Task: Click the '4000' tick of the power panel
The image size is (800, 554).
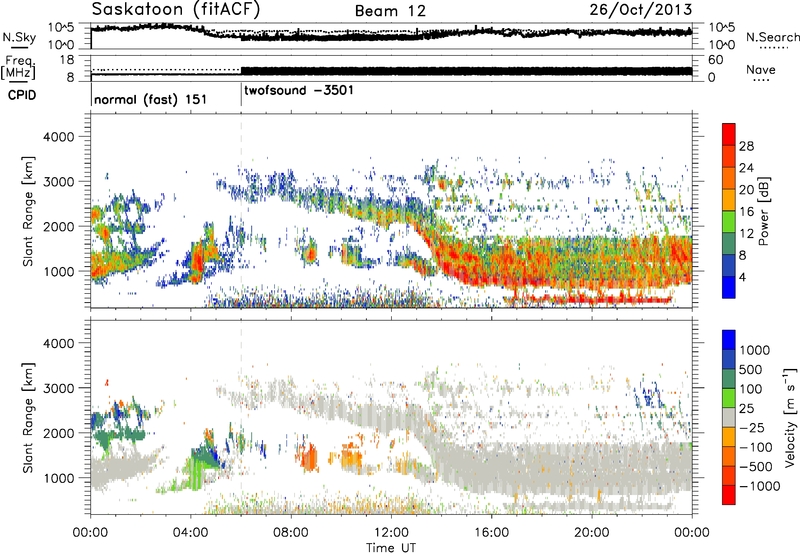Action: 59,137
